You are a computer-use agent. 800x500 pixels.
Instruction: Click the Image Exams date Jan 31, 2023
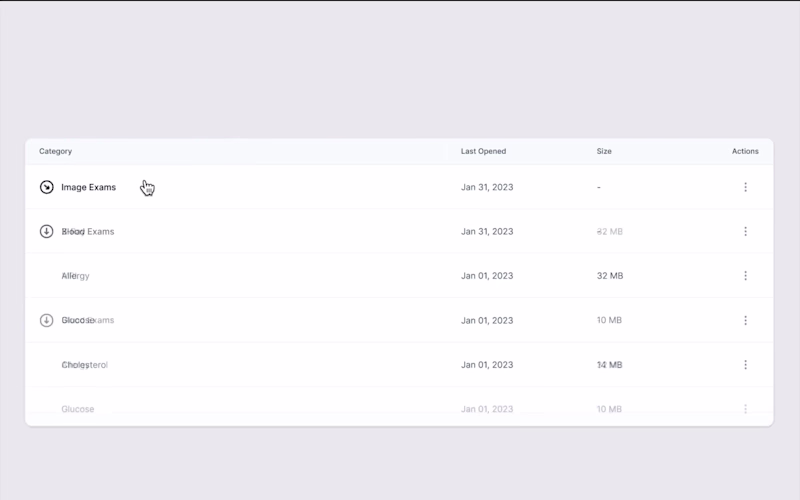[487, 187]
